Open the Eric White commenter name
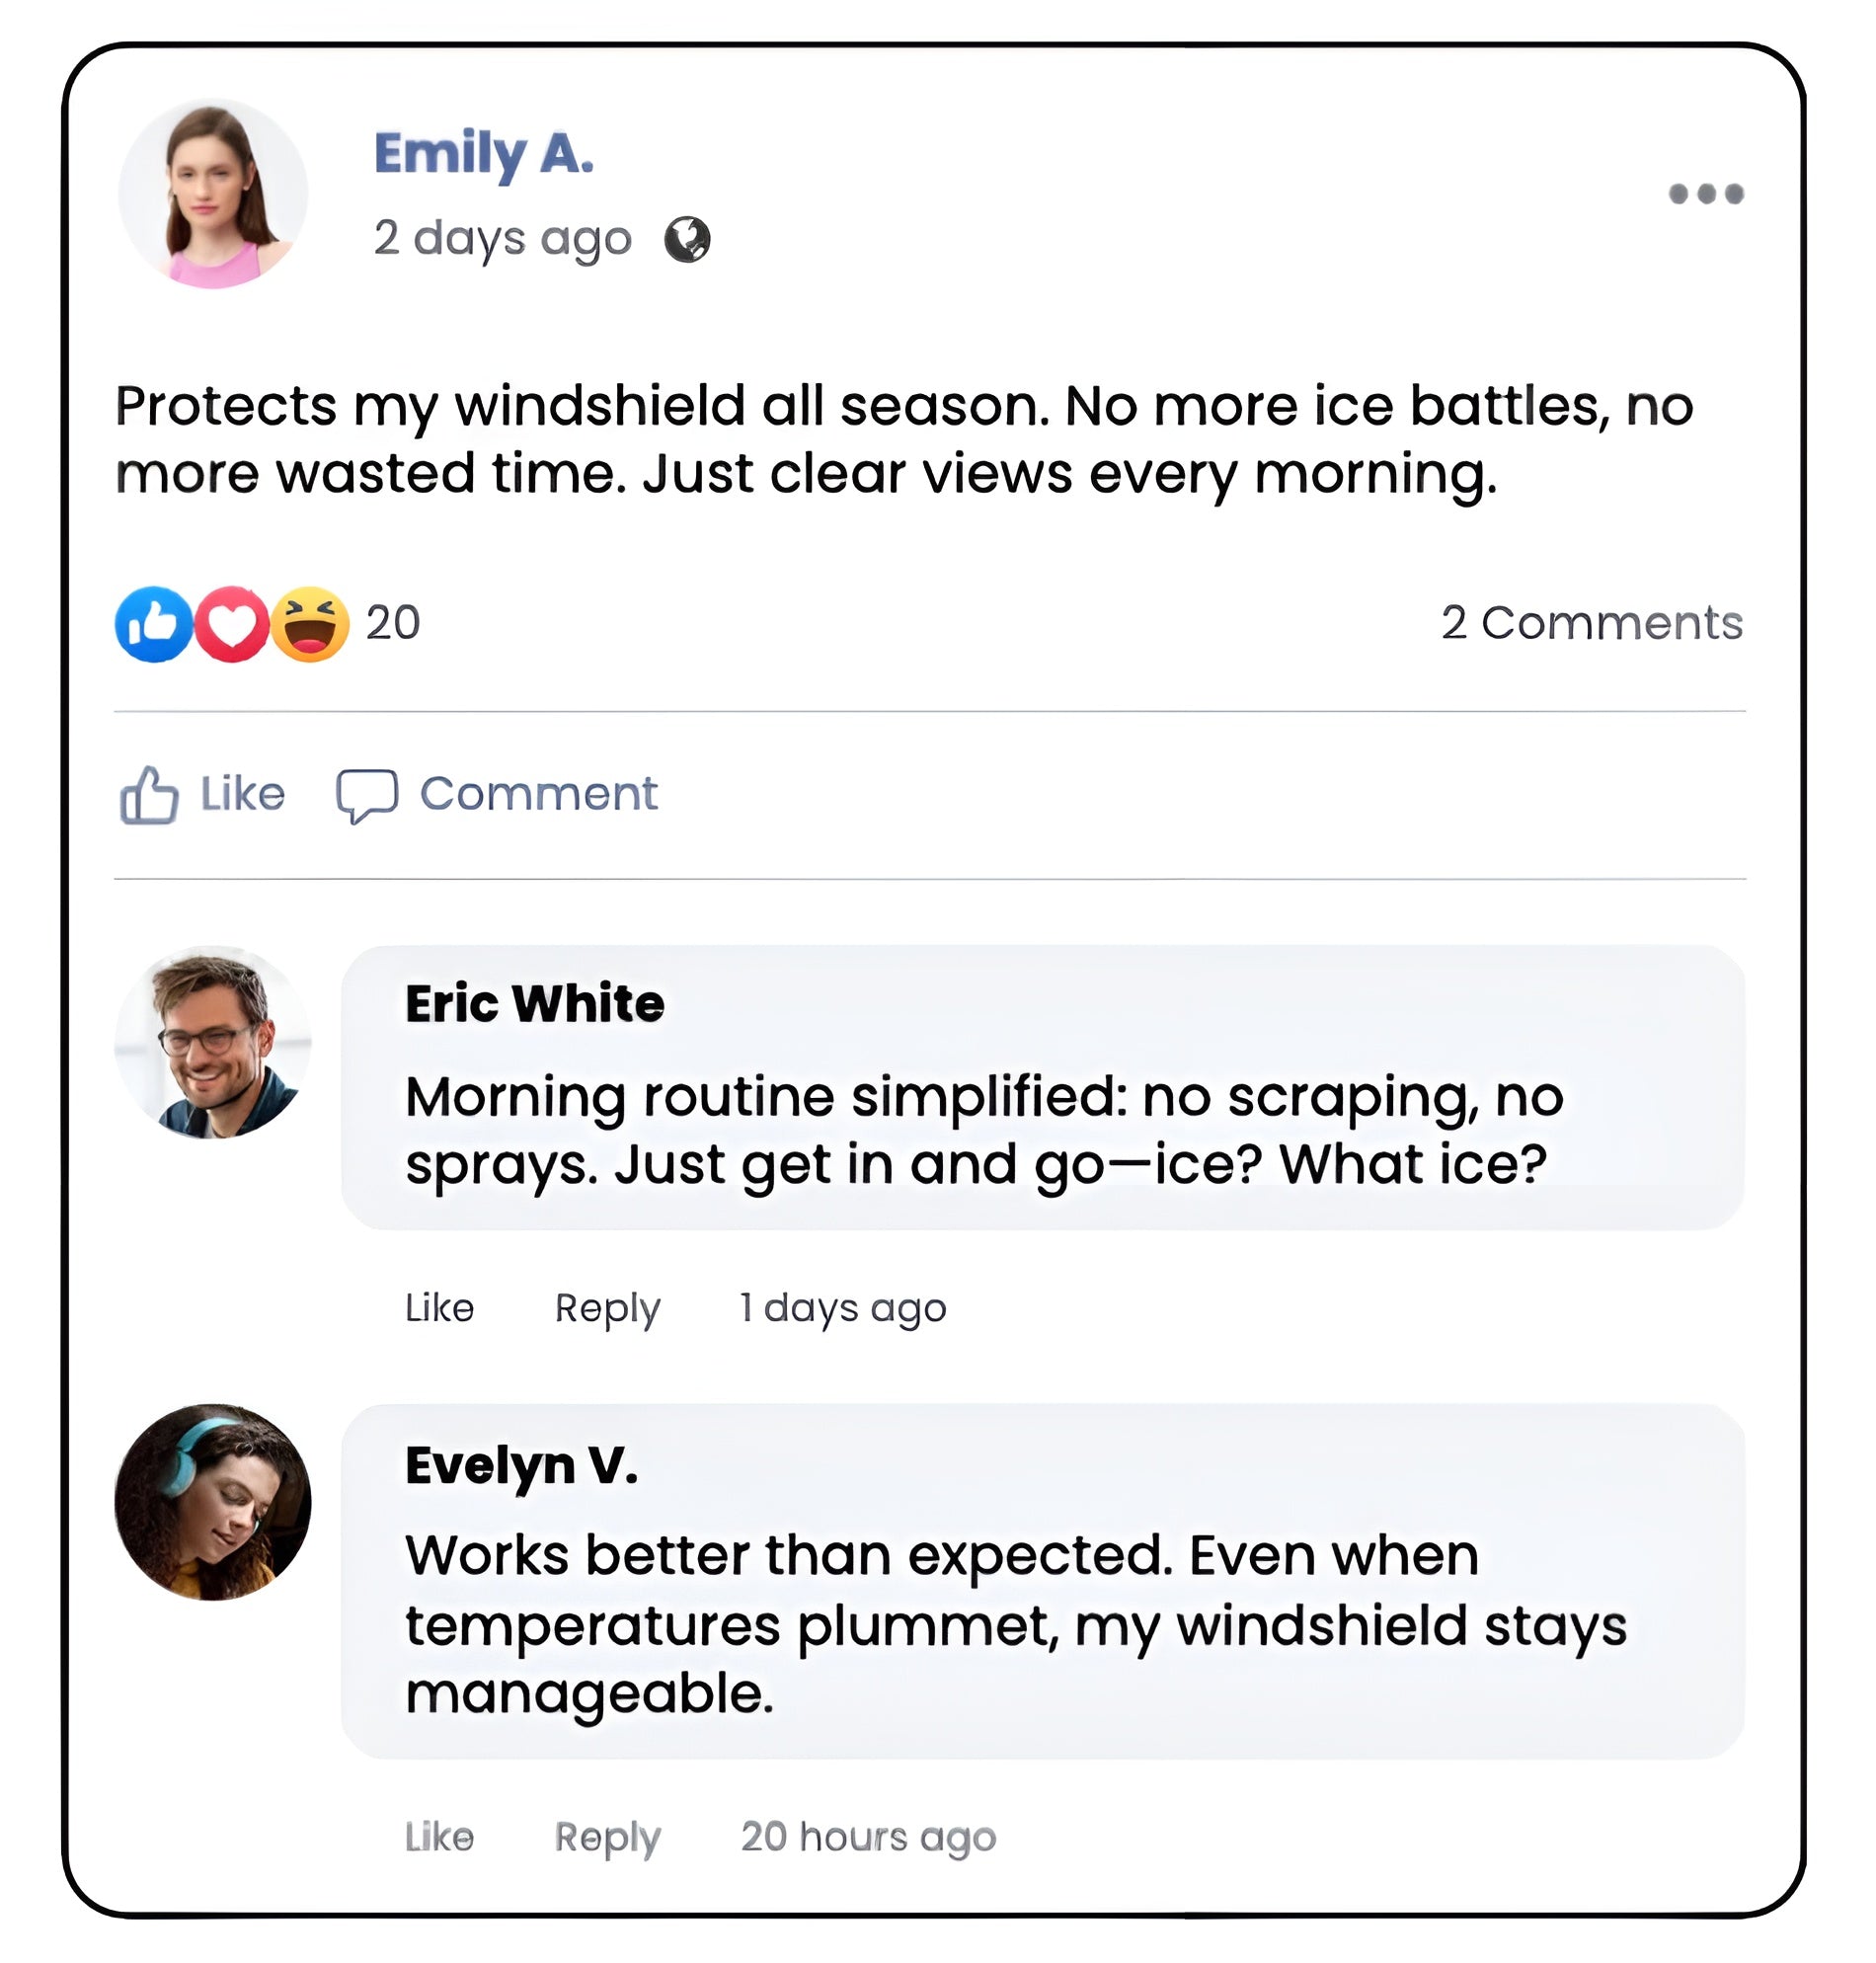Viewport: 1876px width, 1963px height. (x=534, y=1003)
